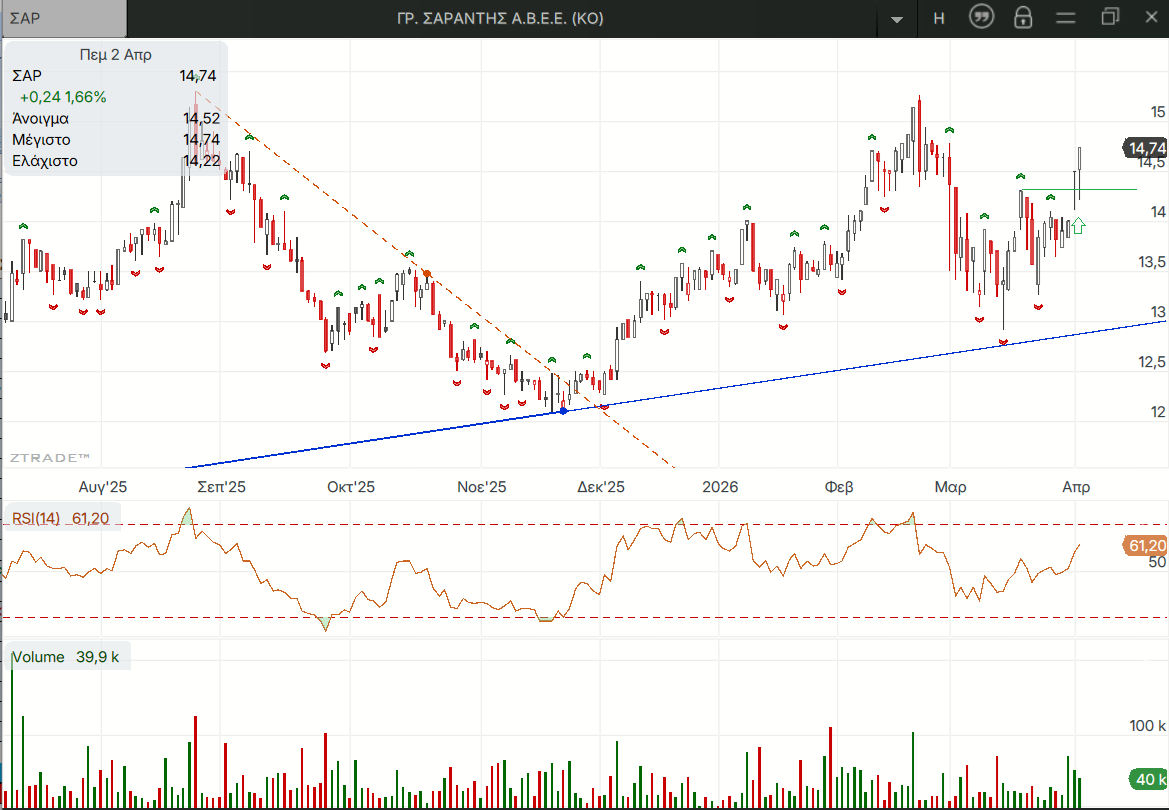Select the orange dashed trendline anchor dot

(427, 274)
